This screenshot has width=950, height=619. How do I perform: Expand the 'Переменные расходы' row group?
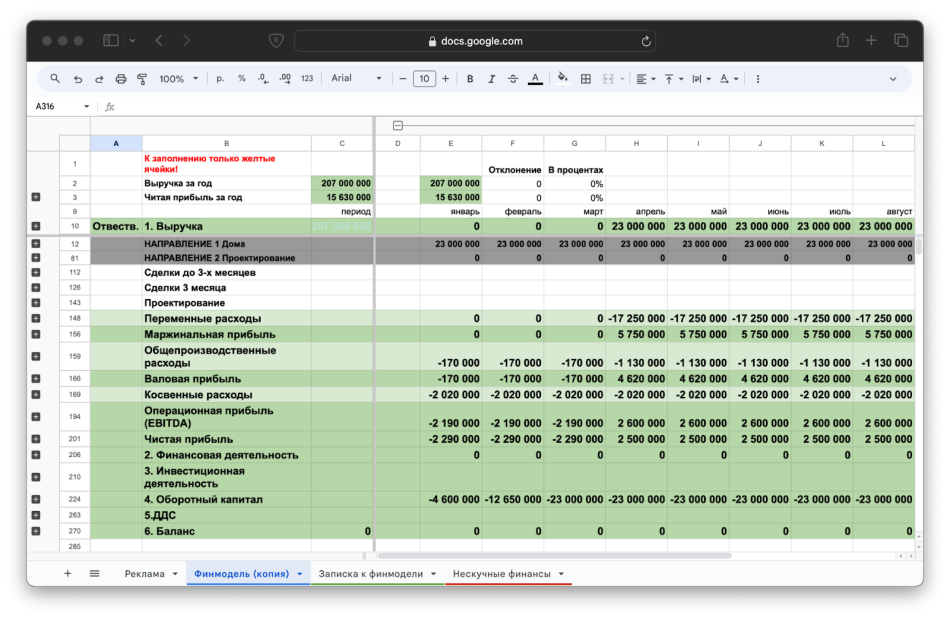[36, 319]
